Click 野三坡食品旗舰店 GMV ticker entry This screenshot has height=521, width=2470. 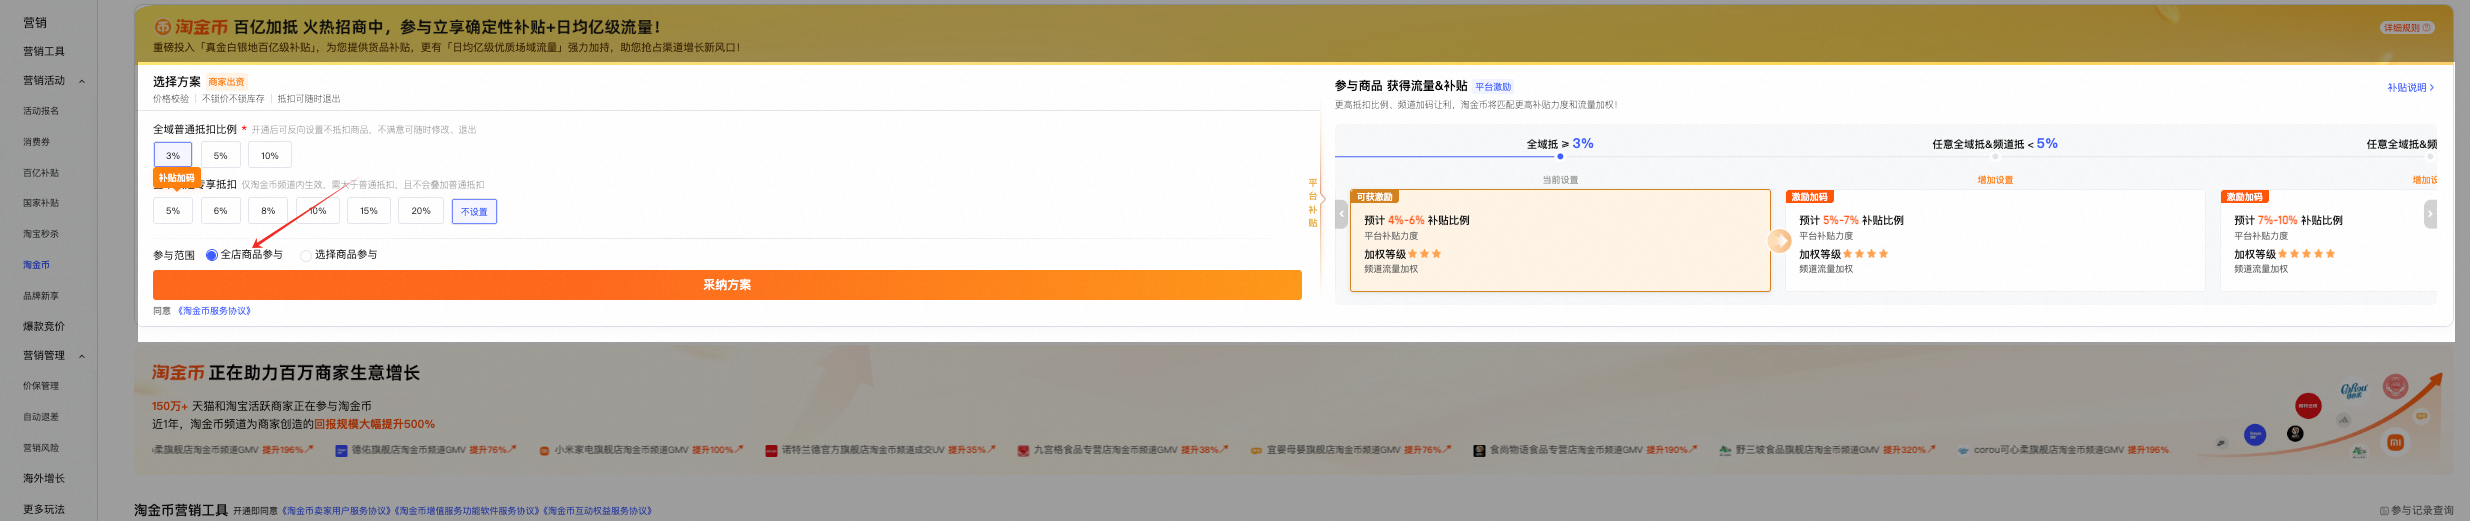(1827, 450)
